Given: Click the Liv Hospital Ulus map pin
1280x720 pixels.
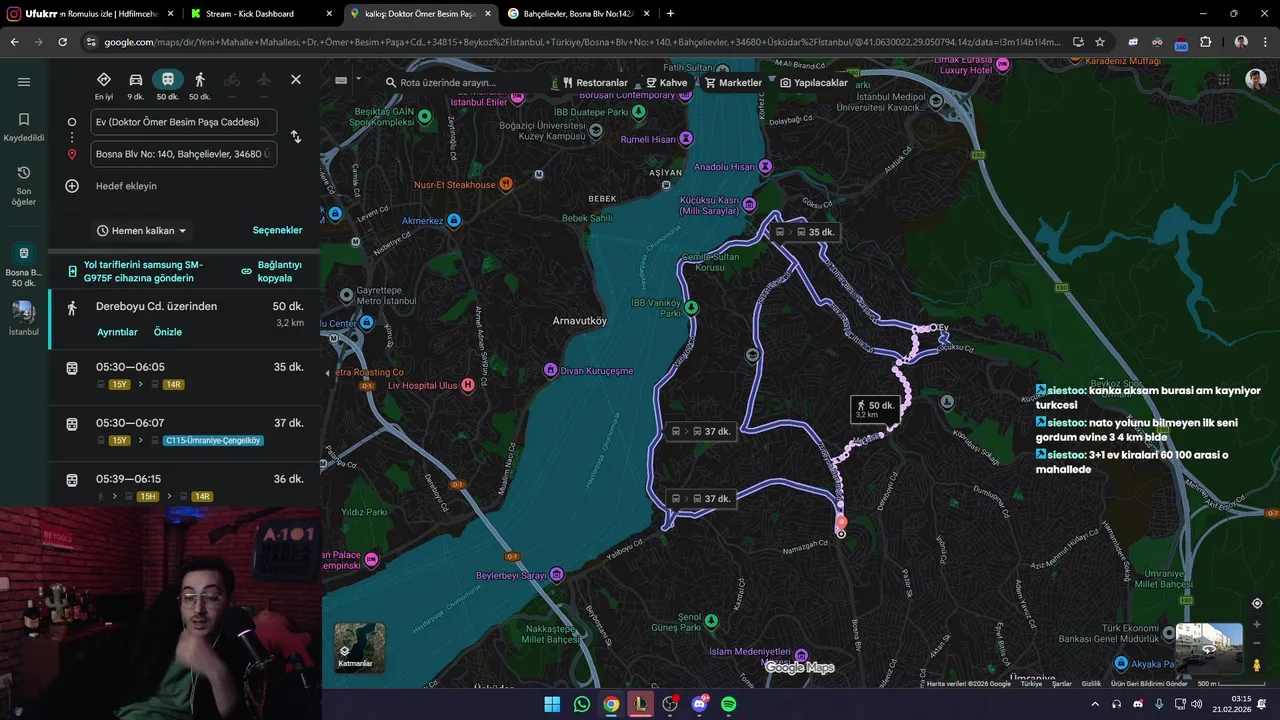Looking at the screenshot, I should [x=468, y=385].
